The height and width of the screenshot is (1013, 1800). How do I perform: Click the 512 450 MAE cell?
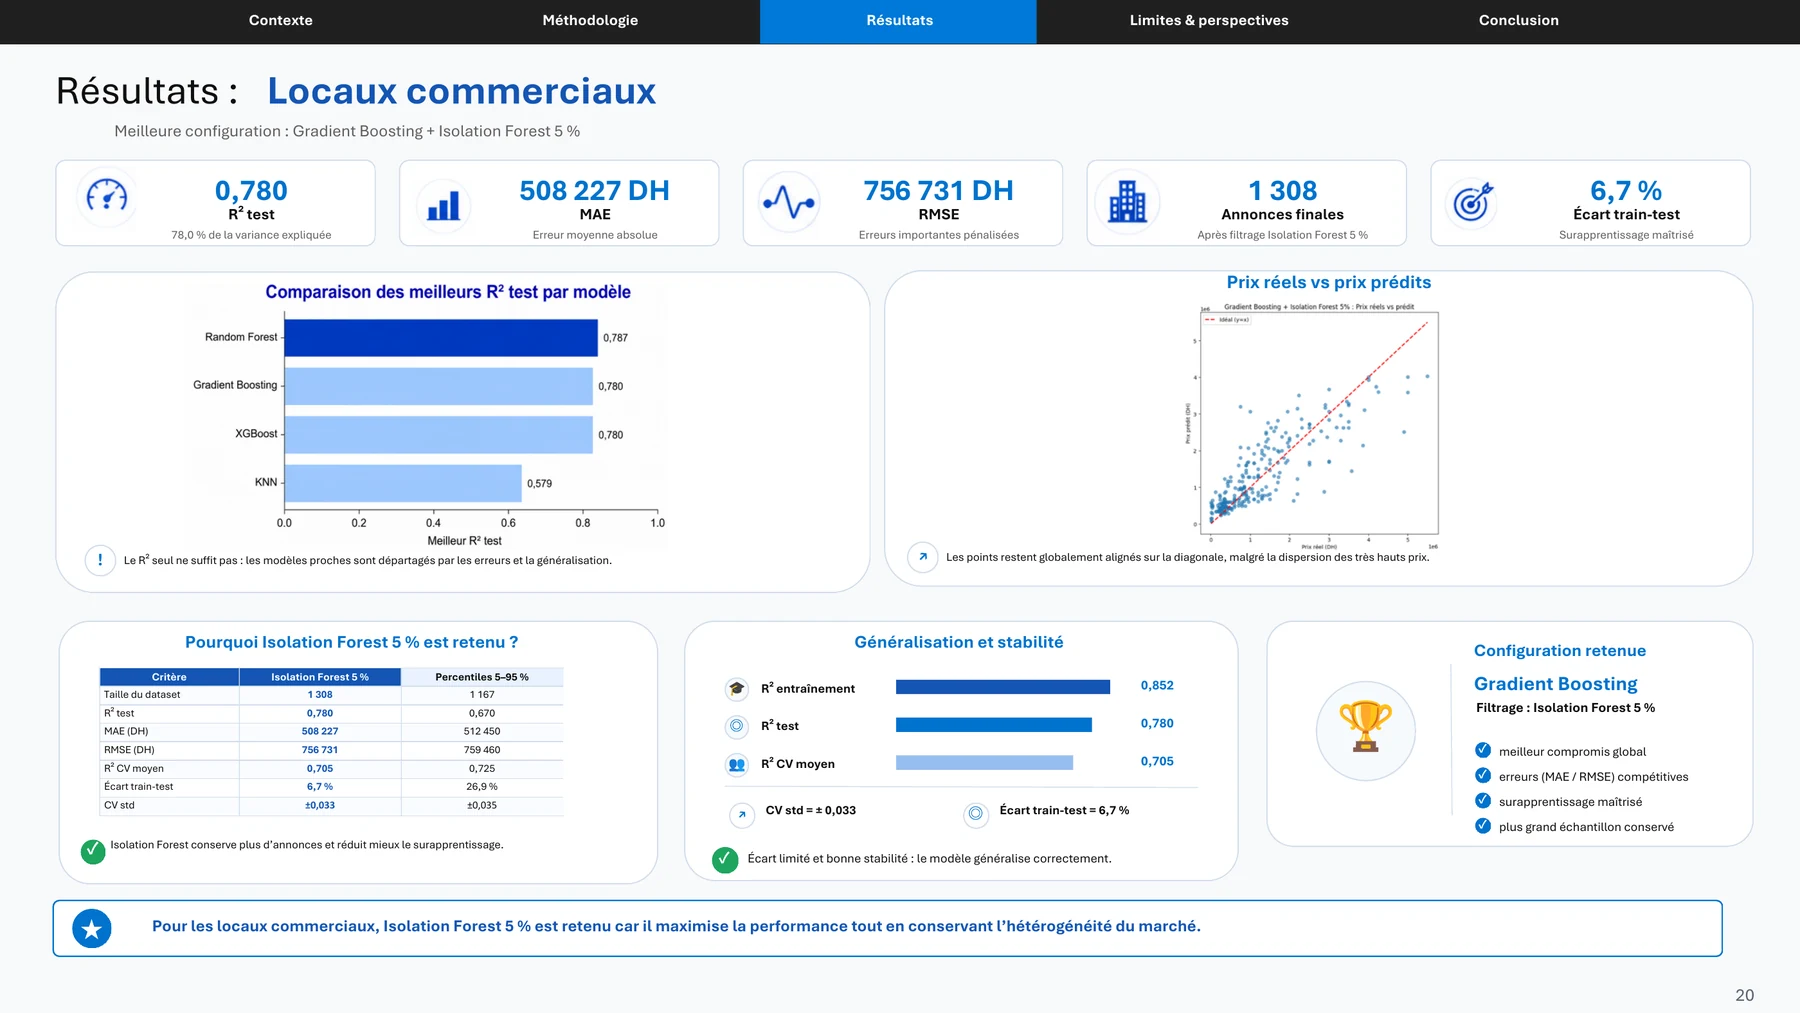482,732
